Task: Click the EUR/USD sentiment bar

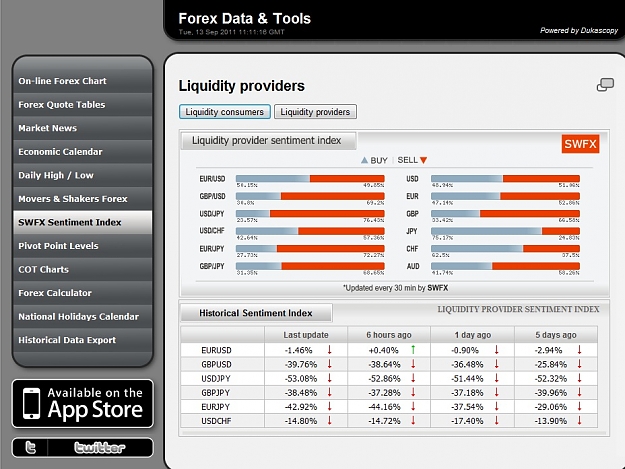Action: (x=310, y=179)
